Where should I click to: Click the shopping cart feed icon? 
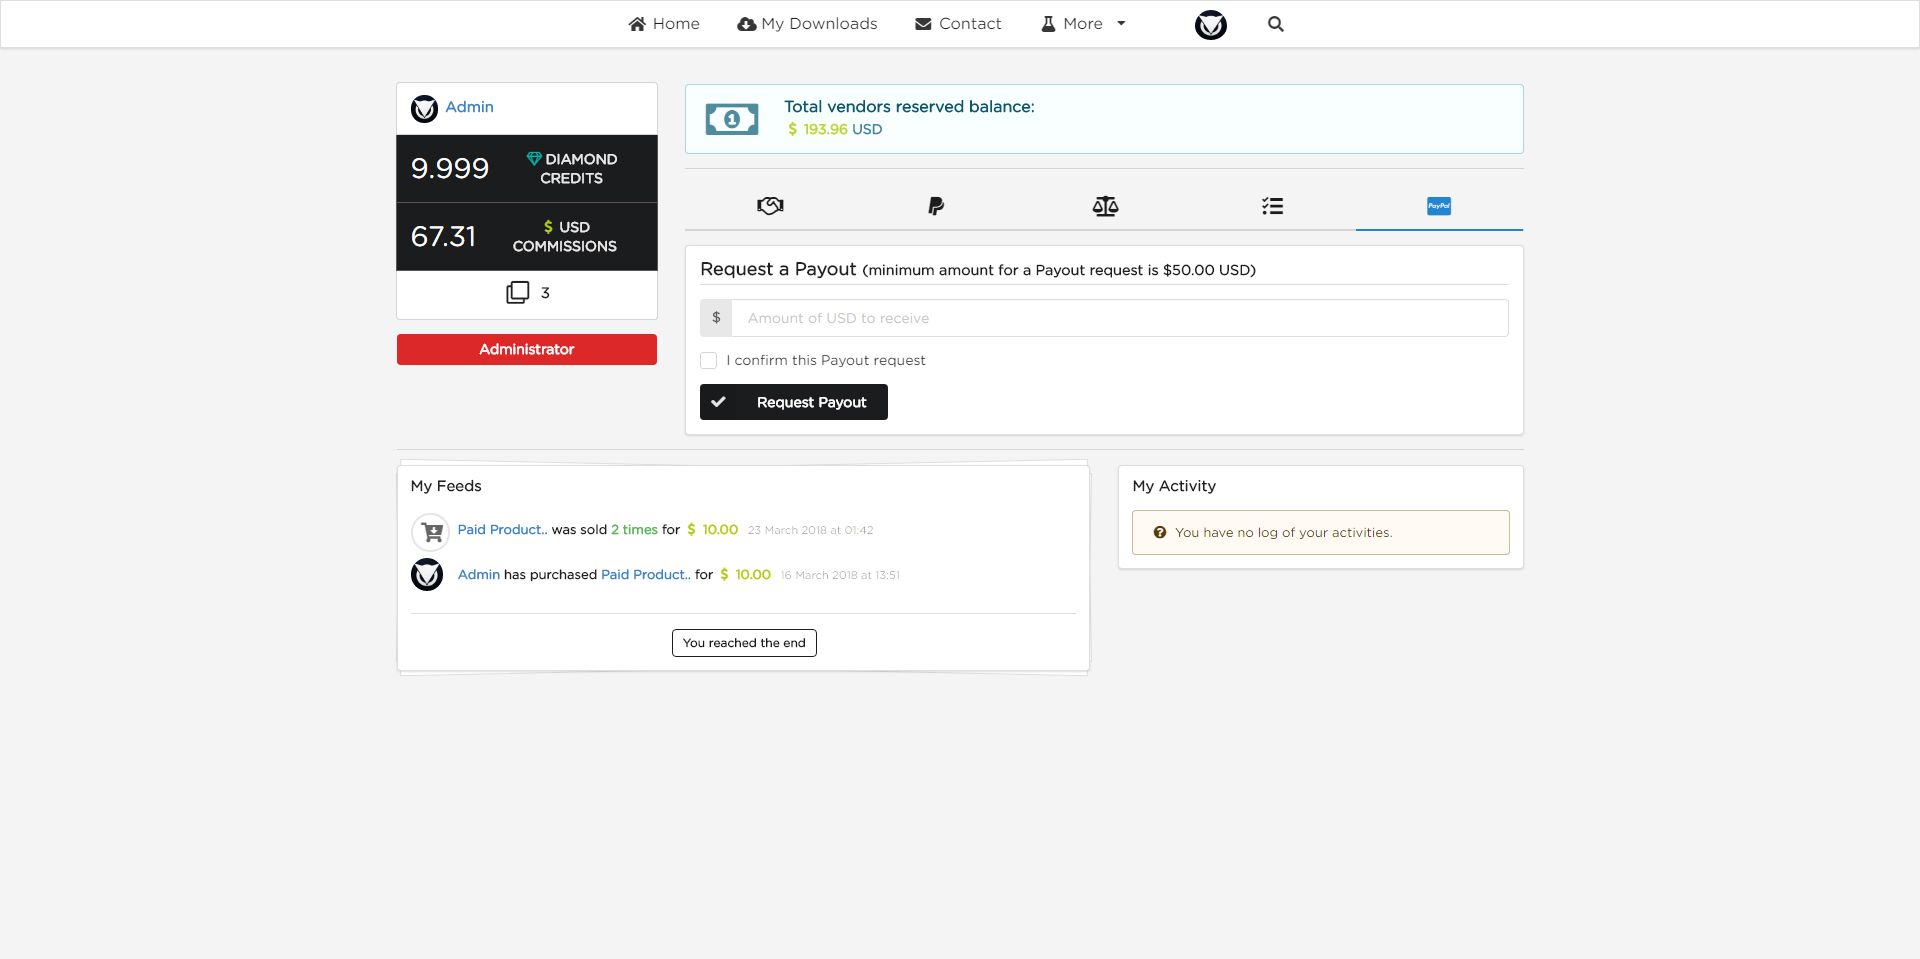pos(431,532)
